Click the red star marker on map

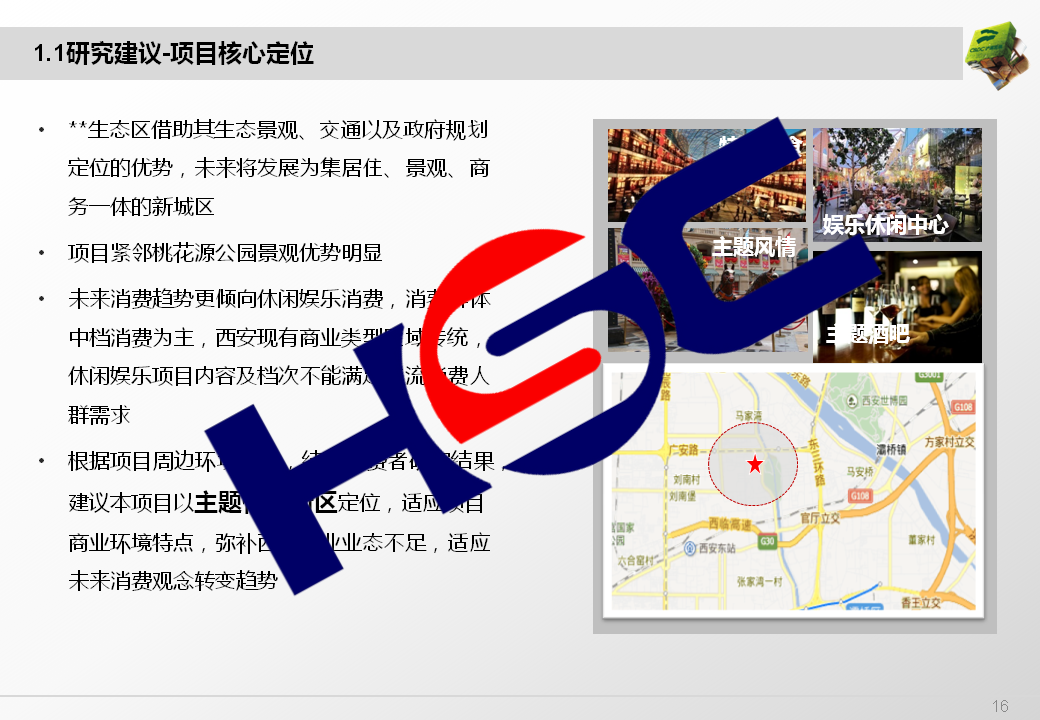[754, 464]
